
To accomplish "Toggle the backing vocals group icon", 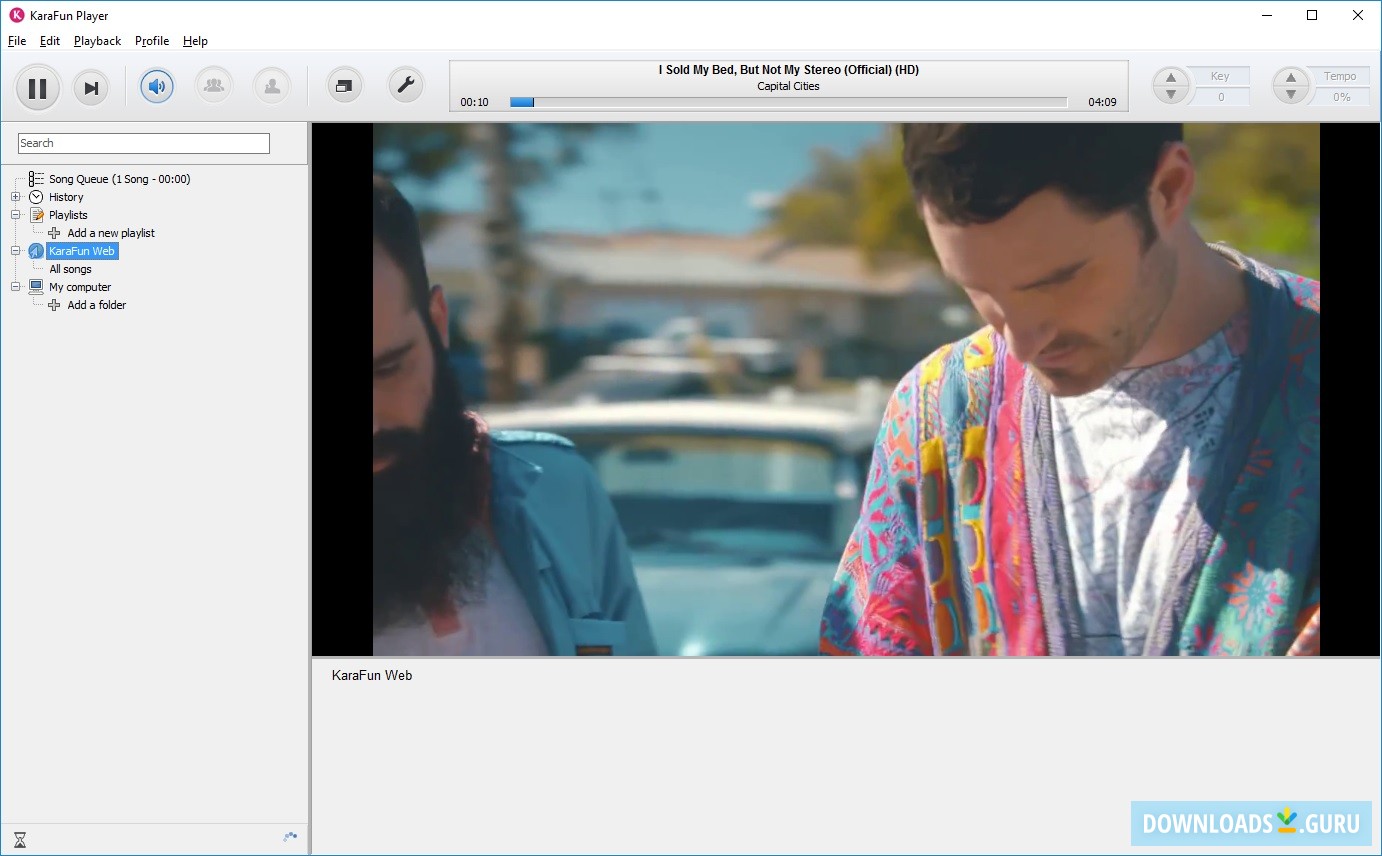I will [x=213, y=86].
